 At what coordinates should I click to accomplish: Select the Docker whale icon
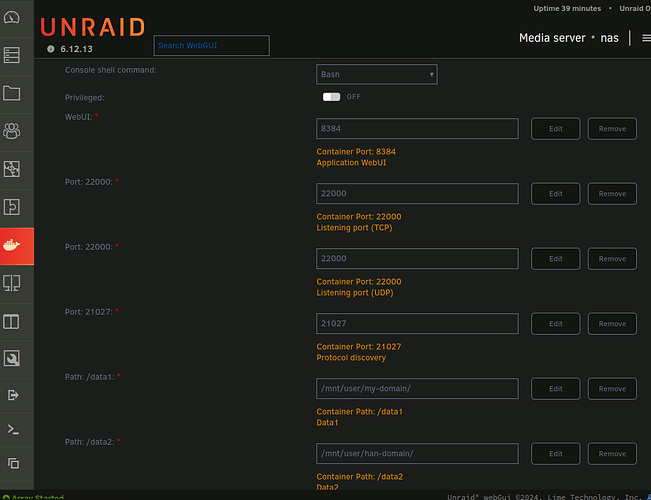coord(12,245)
